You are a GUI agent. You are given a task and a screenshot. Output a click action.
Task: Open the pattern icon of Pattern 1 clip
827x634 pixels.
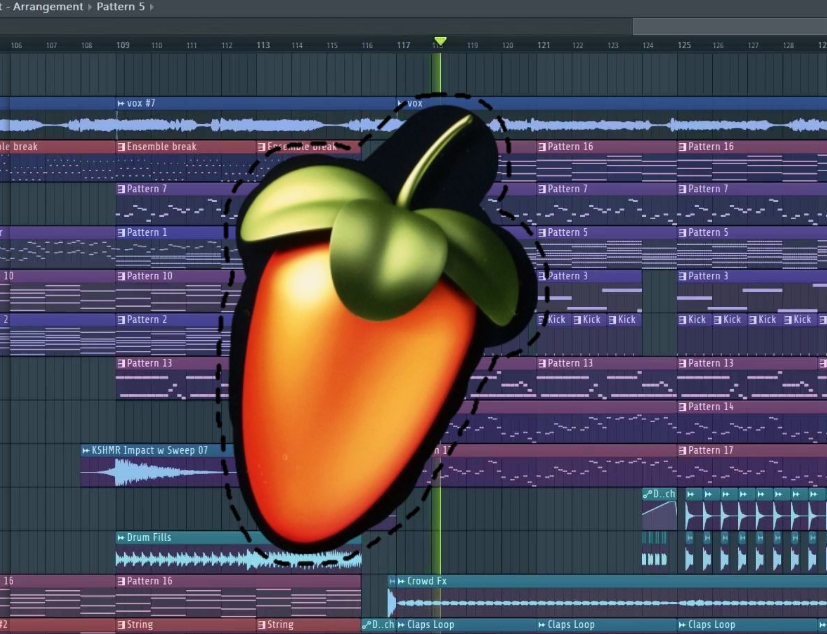121,233
